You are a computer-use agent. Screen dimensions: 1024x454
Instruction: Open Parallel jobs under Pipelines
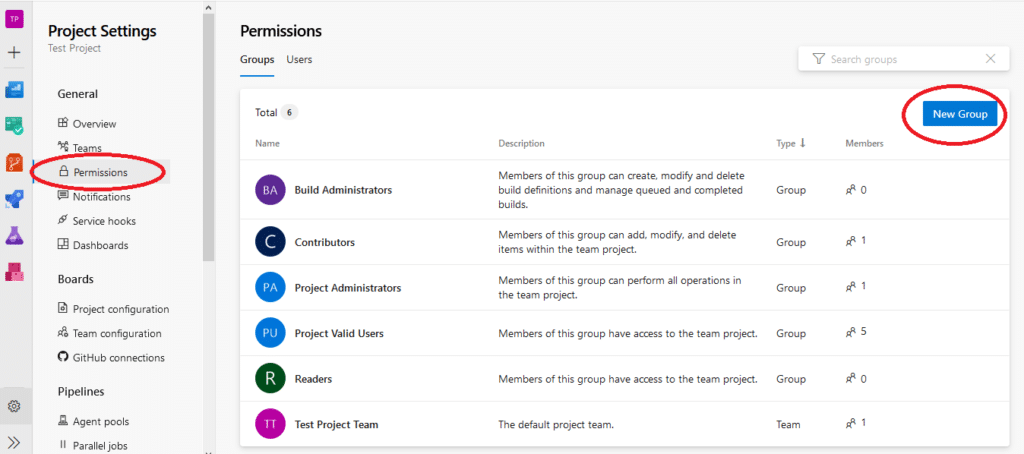click(x=100, y=446)
